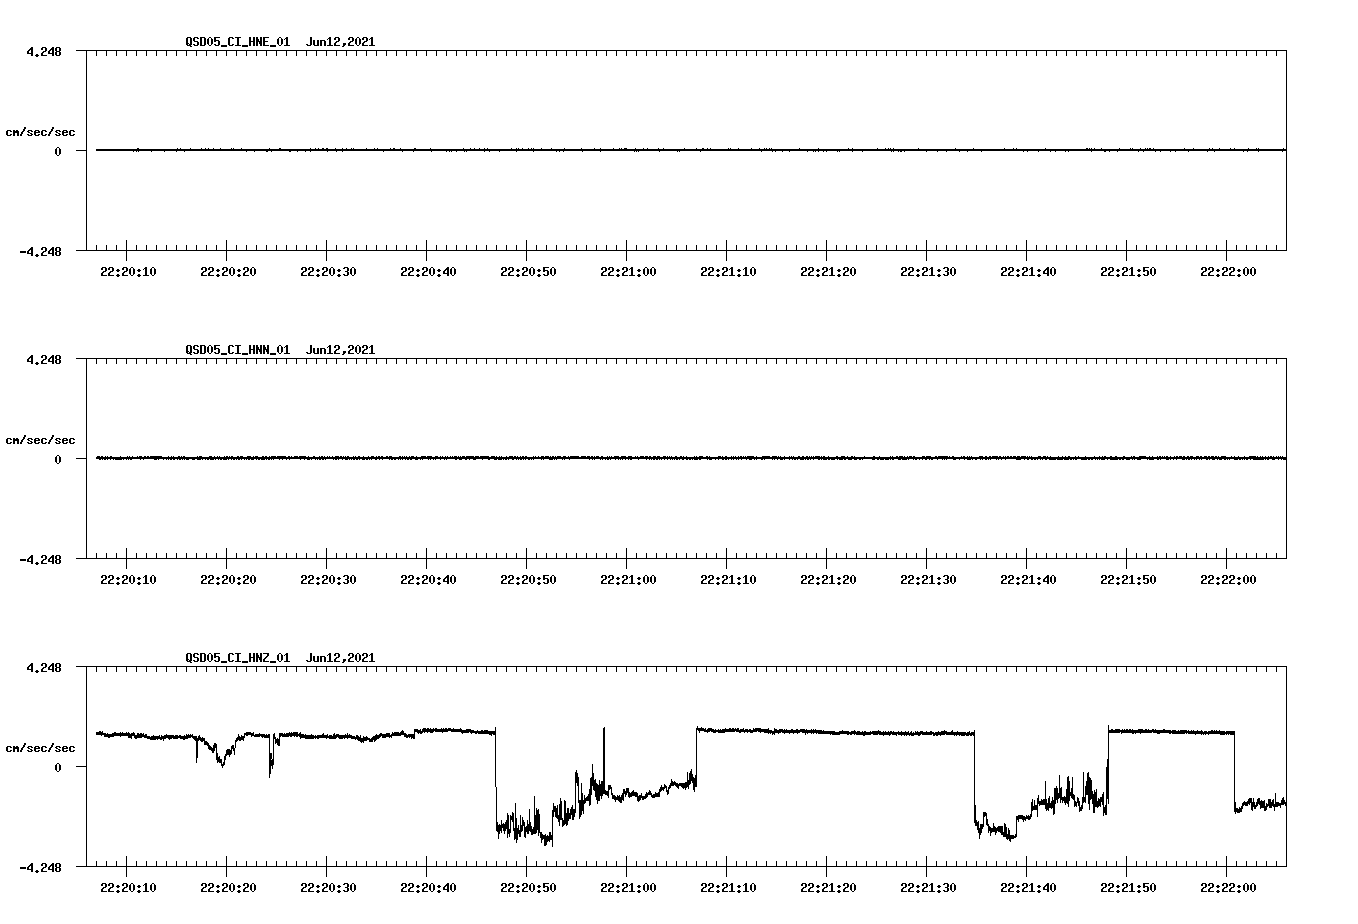Click the zero label on HNN plot axis

point(58,460)
